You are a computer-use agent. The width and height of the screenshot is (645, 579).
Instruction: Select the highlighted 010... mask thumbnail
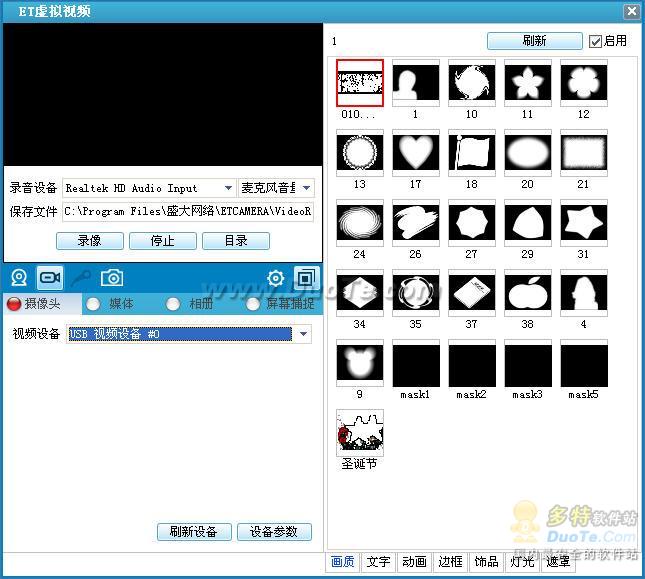(x=360, y=82)
